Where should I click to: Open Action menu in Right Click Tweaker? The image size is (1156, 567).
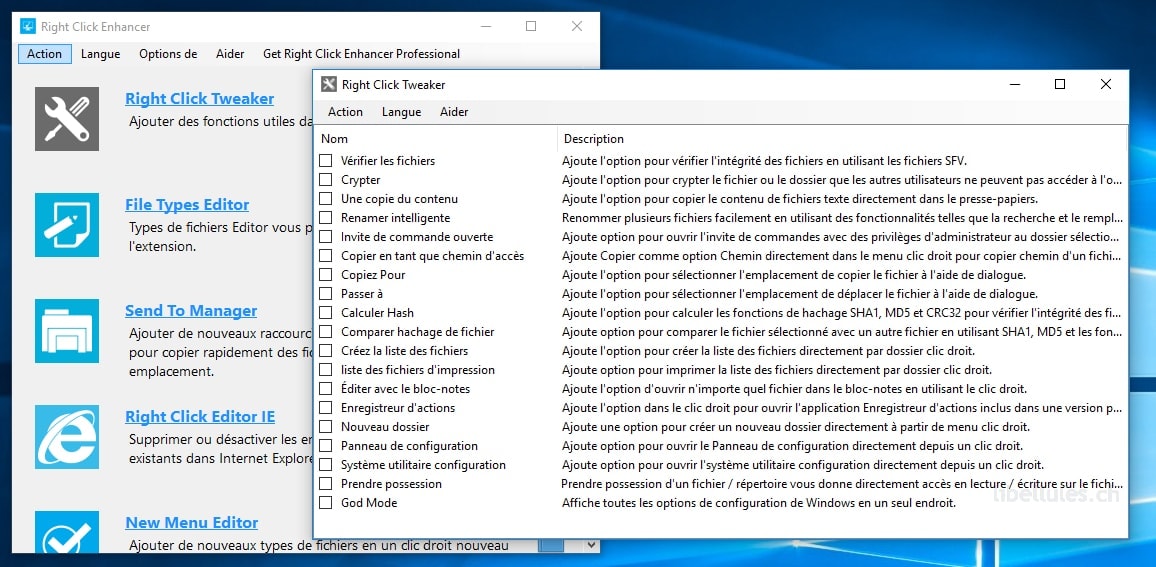tap(345, 112)
